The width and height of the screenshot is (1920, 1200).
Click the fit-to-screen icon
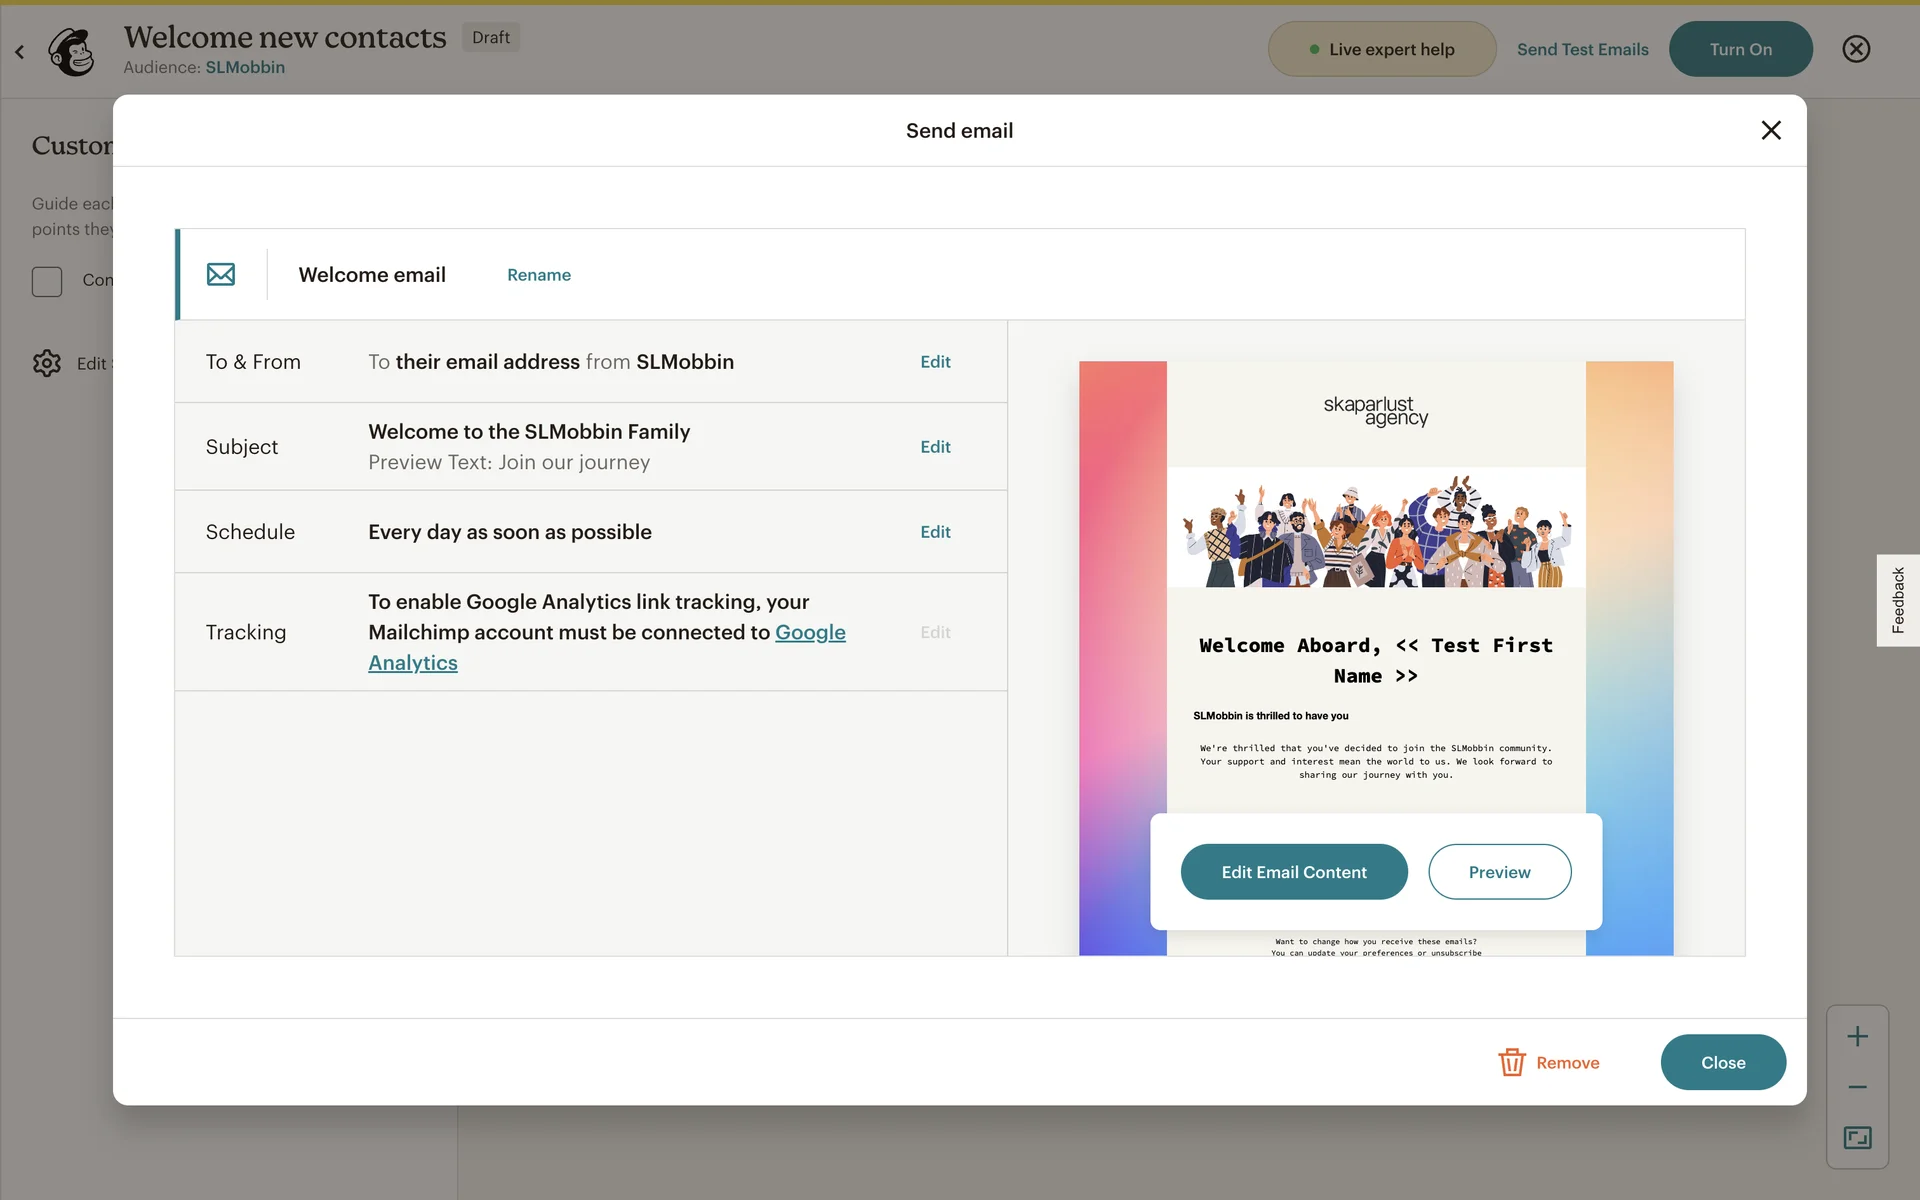pyautogui.click(x=1857, y=1137)
